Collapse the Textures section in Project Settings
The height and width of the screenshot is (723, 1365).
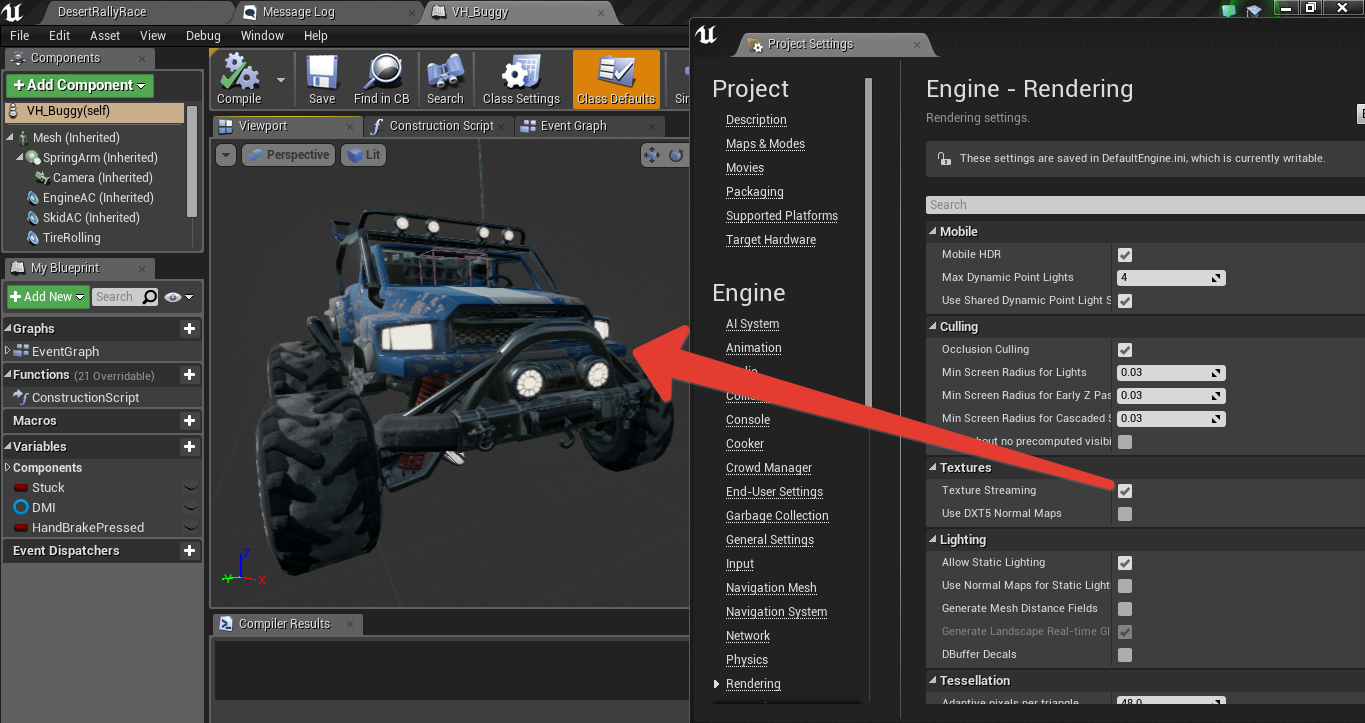point(933,468)
